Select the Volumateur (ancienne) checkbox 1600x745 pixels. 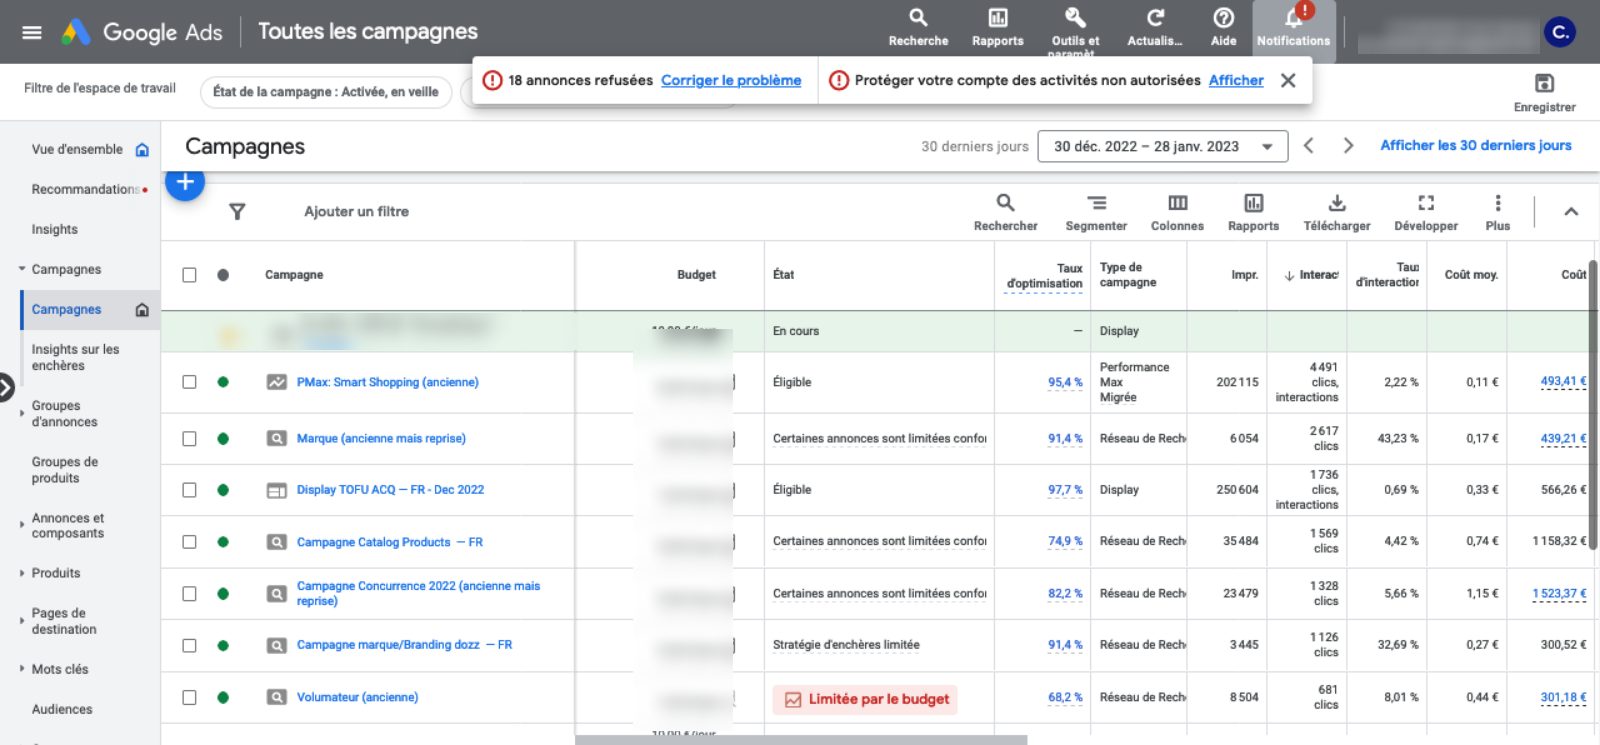coord(189,697)
